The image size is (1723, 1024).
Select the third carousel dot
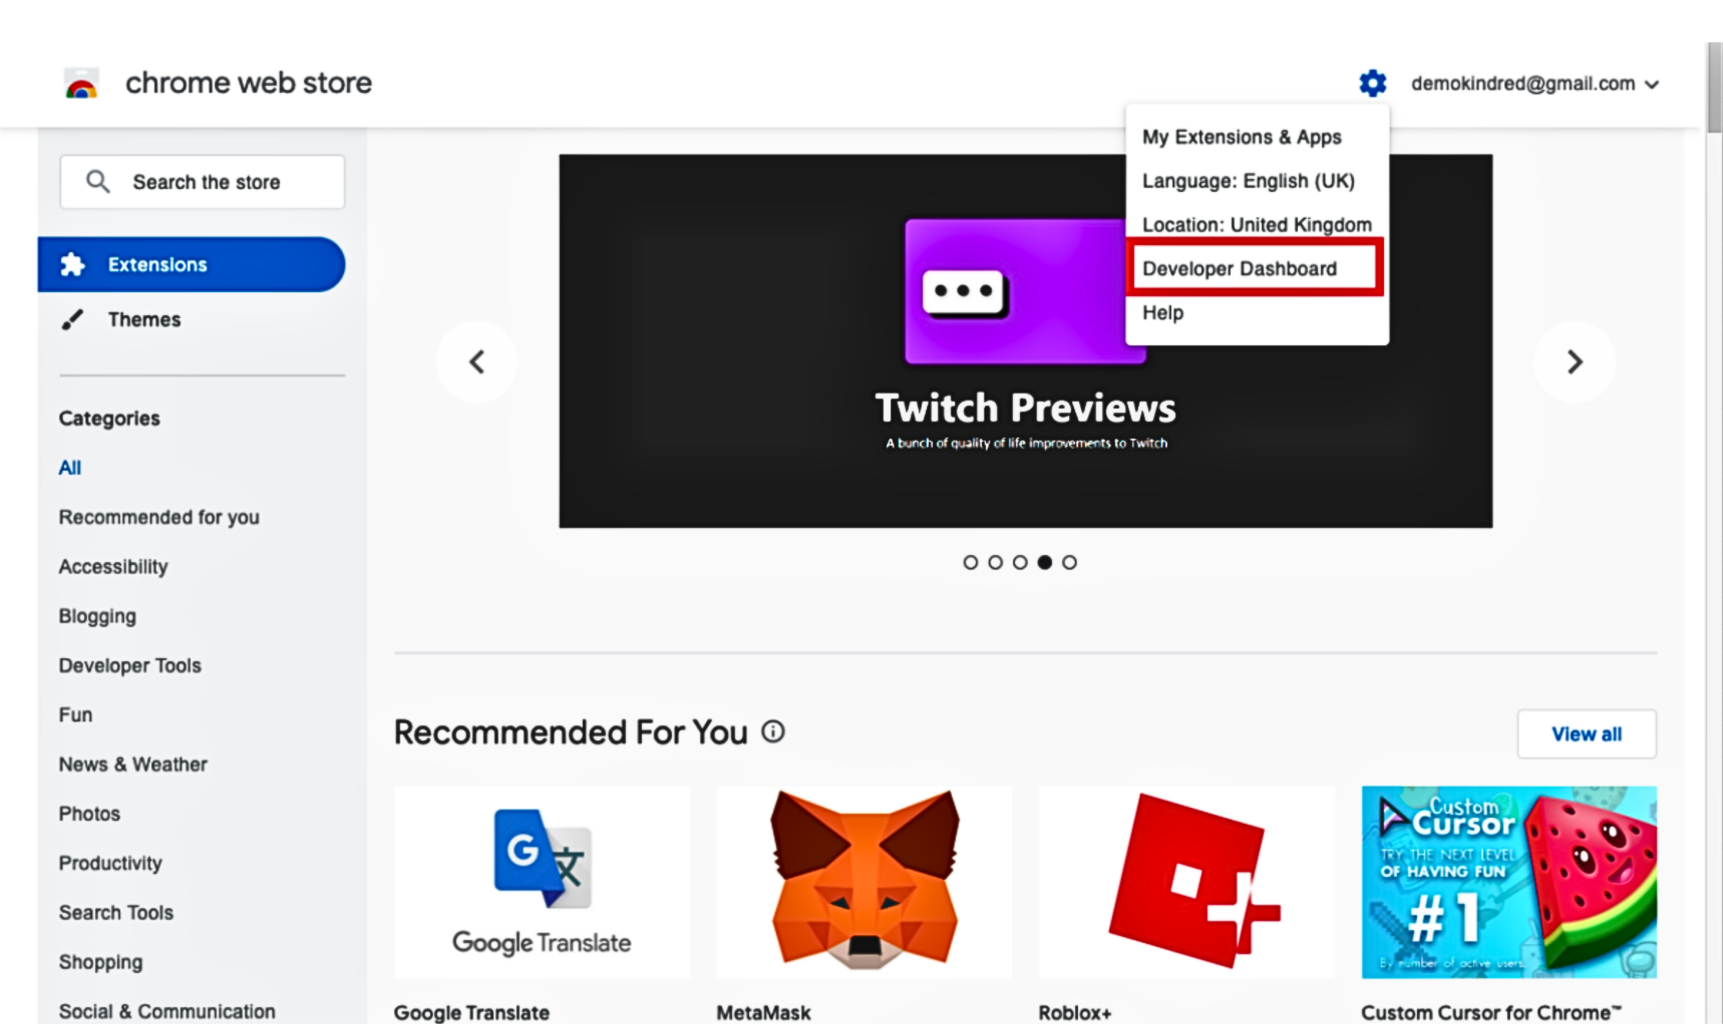[1020, 562]
